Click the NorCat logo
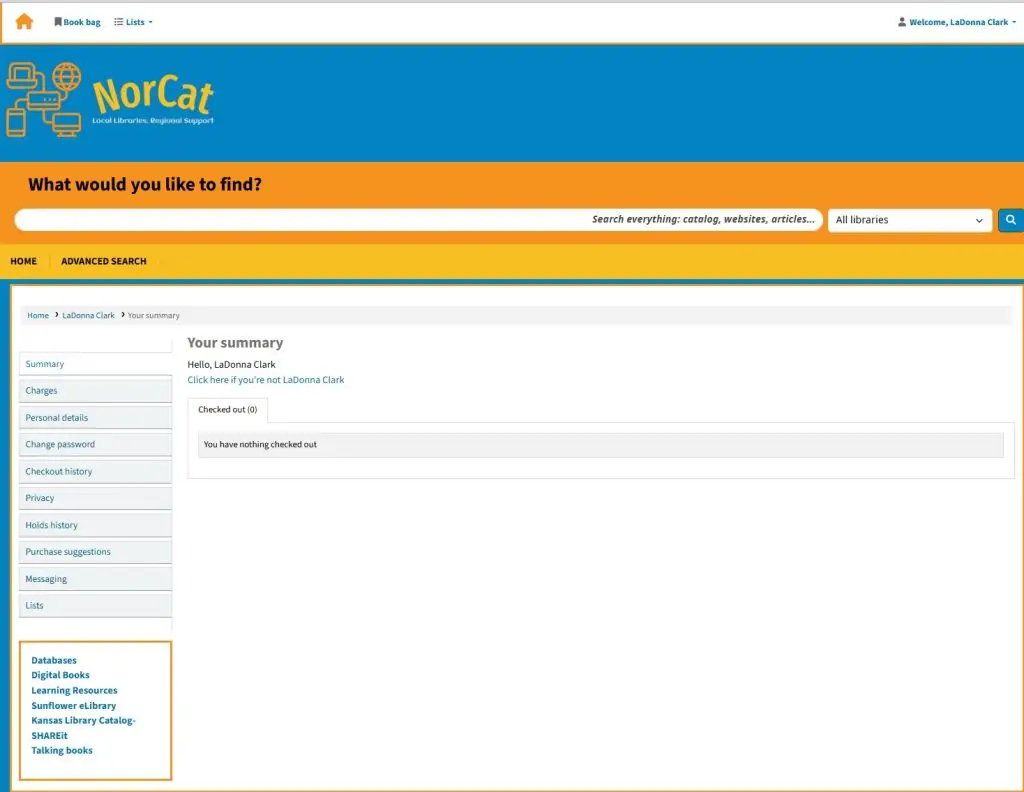Screen dimensions: 1024x792 coord(110,99)
